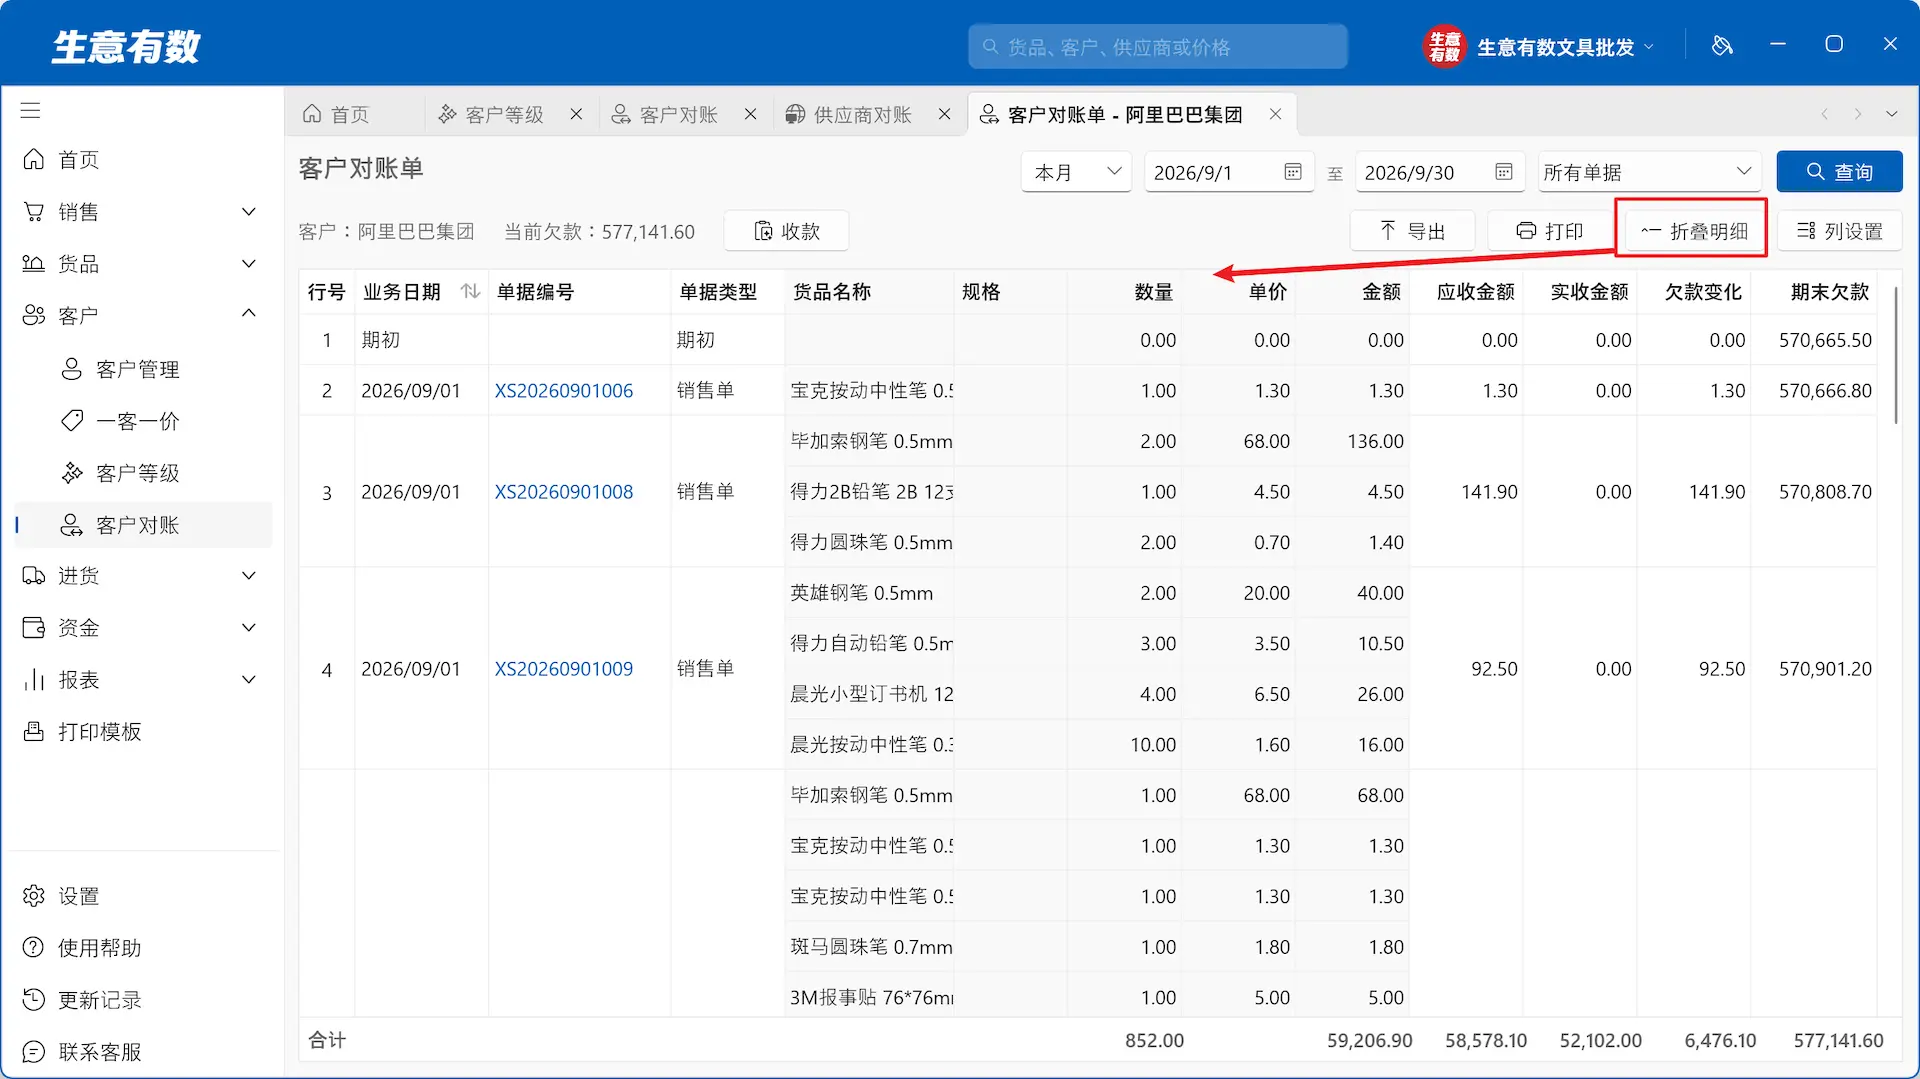
Task: Open order link XS20260901006
Action: click(564, 391)
